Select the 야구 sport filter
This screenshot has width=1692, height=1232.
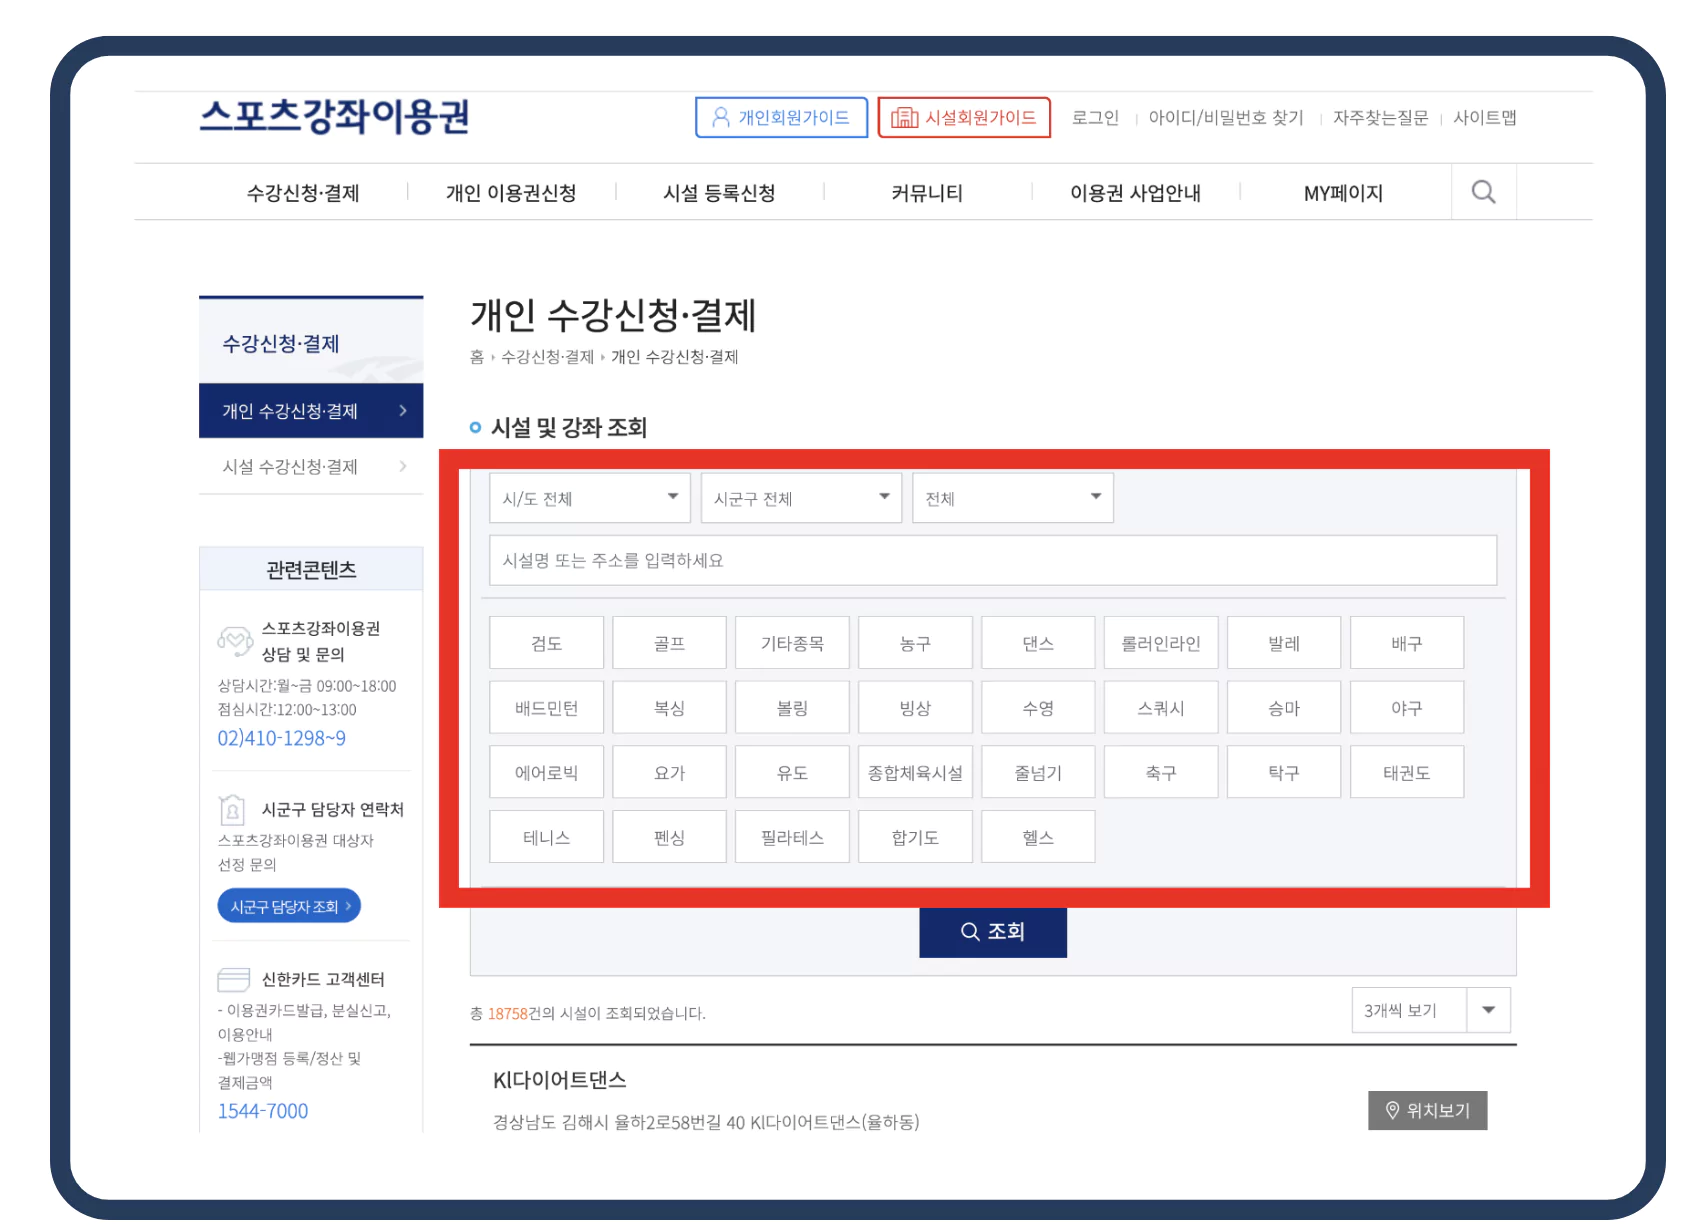[x=1407, y=708]
